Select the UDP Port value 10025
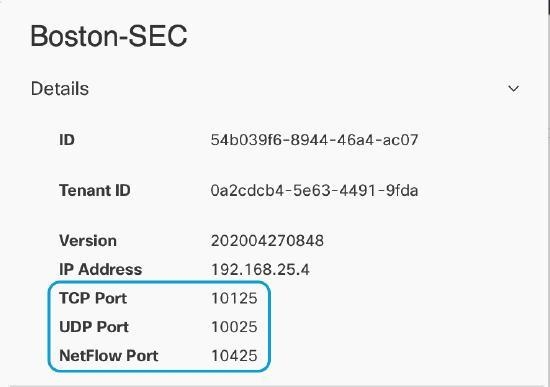550x387 pixels. click(234, 327)
